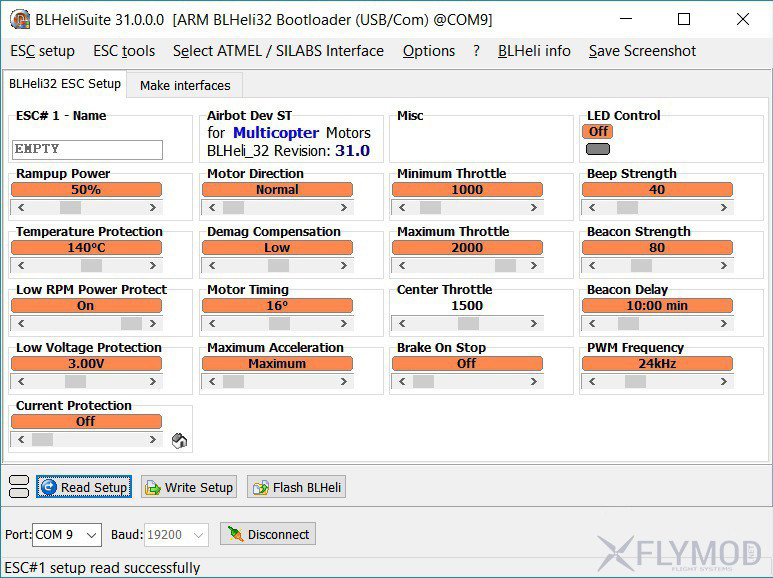Click the Maximum Throttle 2000 value bar
The width and height of the screenshot is (773, 578).
pyautogui.click(x=467, y=248)
